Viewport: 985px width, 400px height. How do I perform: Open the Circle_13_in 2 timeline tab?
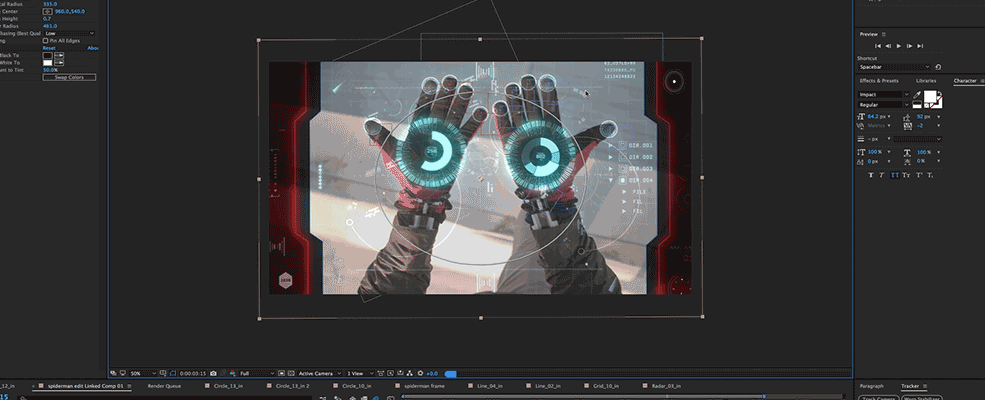coord(293,386)
